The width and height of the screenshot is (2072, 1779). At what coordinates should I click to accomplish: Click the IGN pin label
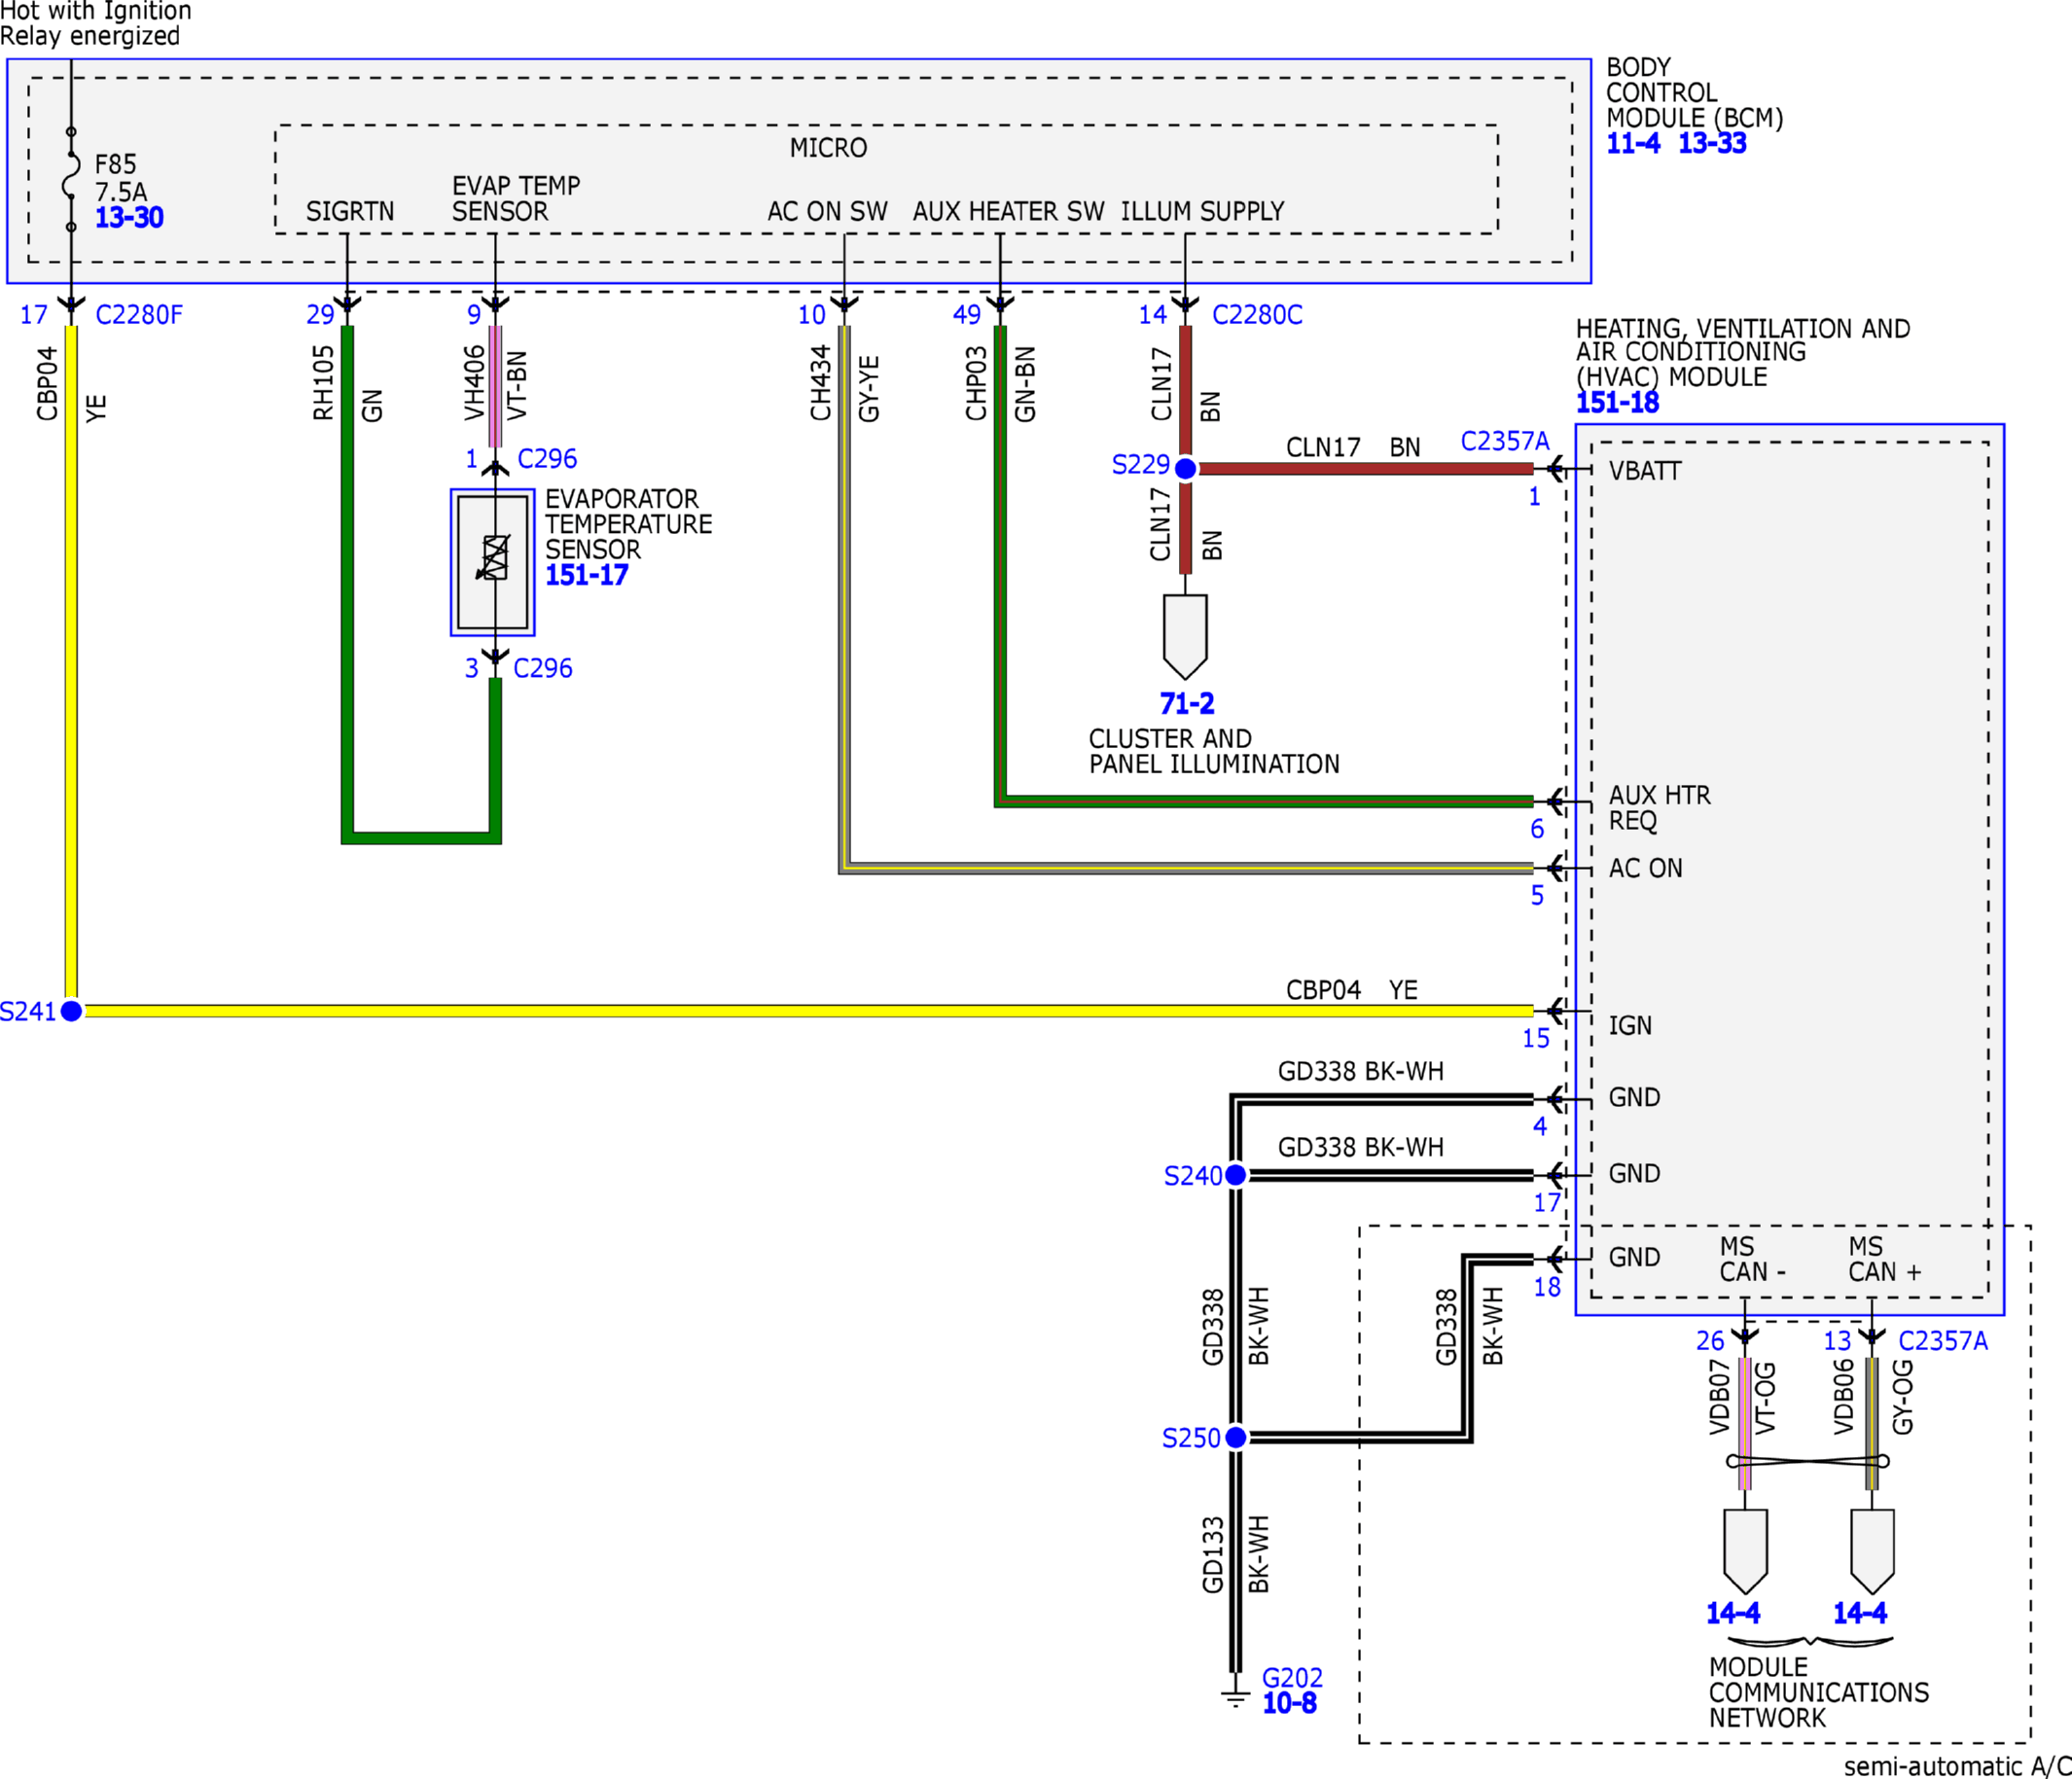(x=1630, y=1025)
